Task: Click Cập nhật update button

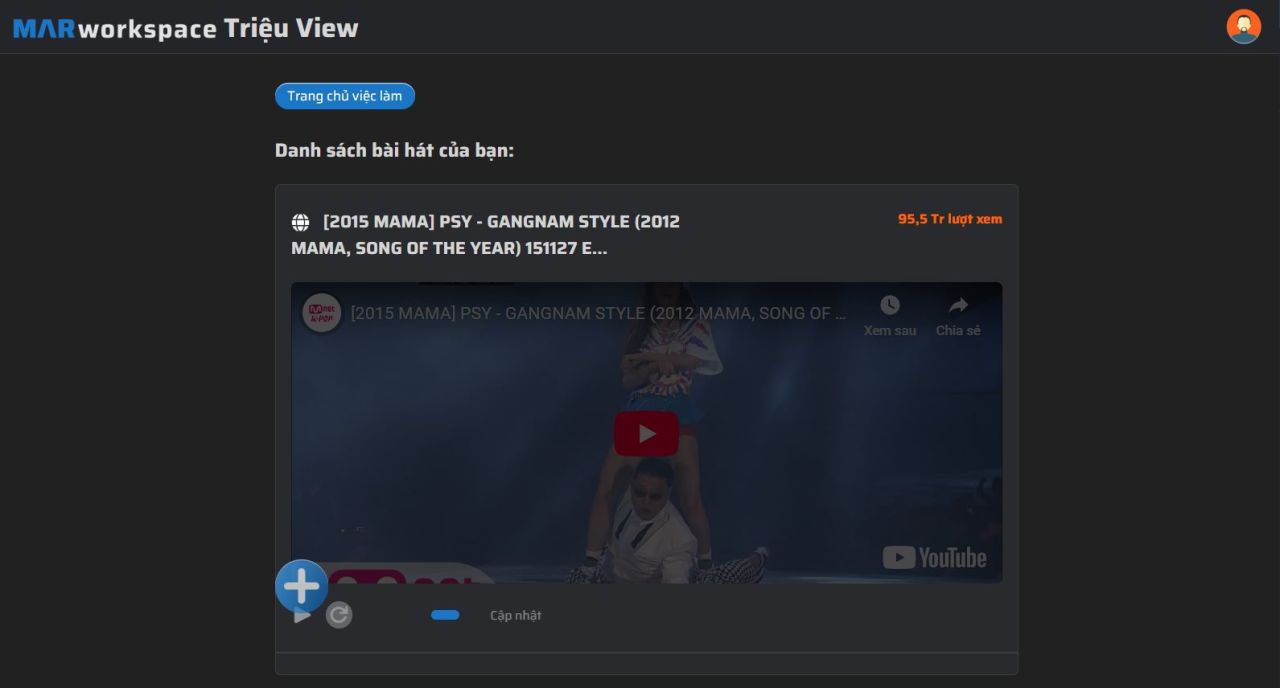Action: 516,615
